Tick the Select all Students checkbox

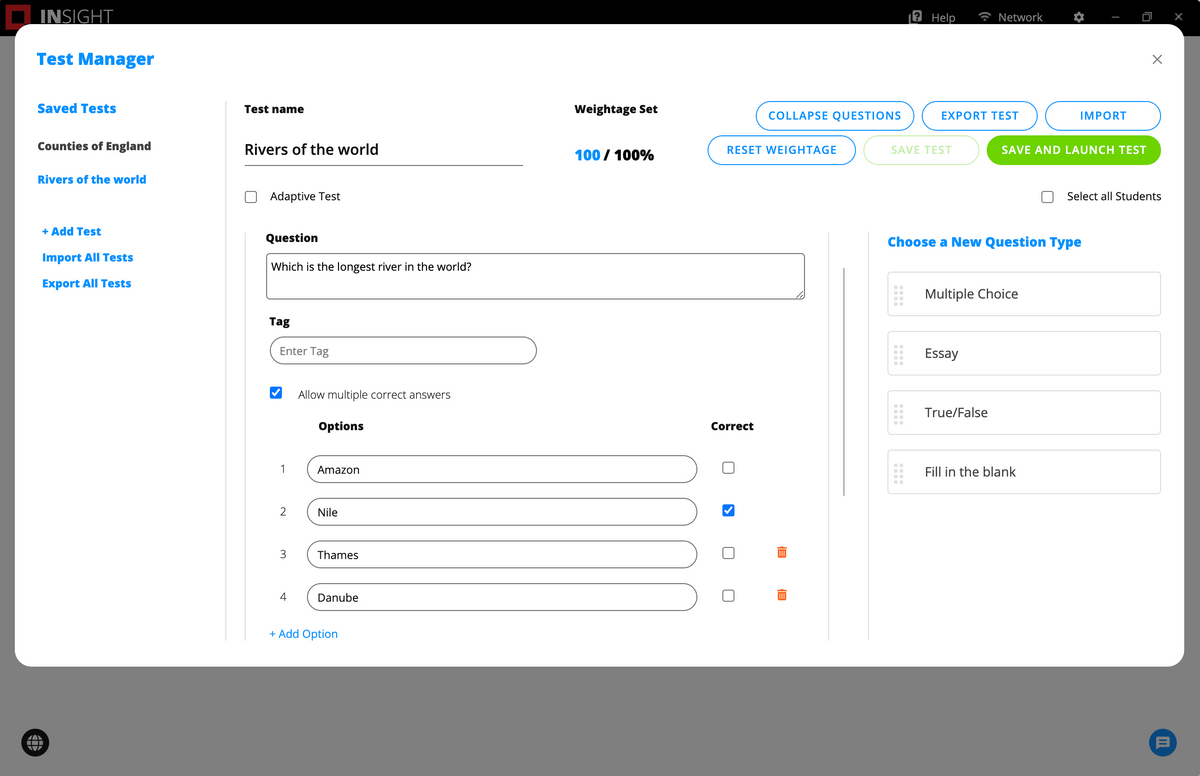point(1047,197)
